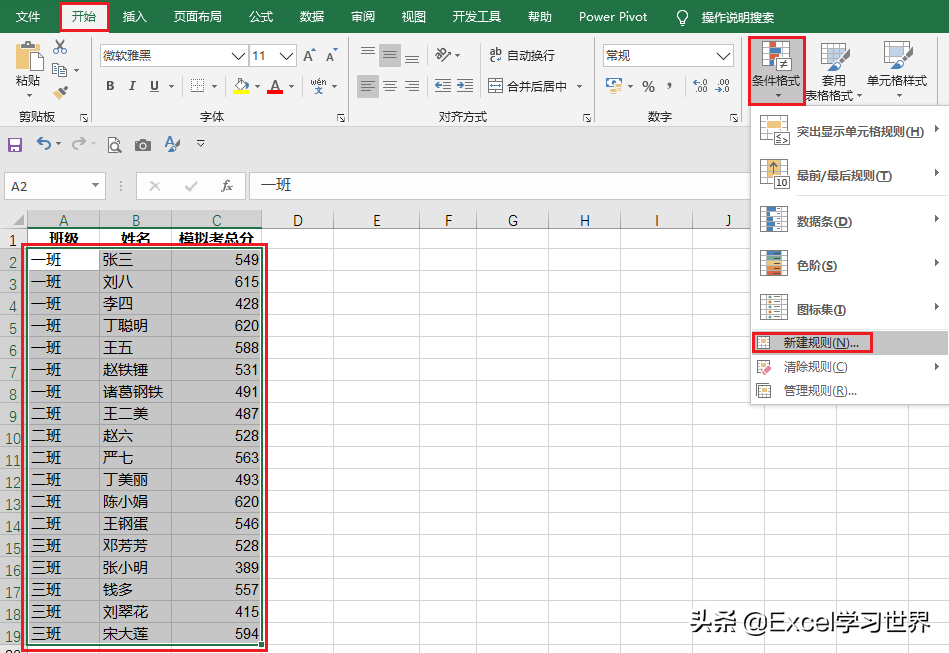Switch to the 数据 tab
The height and width of the screenshot is (653, 949).
click(312, 16)
